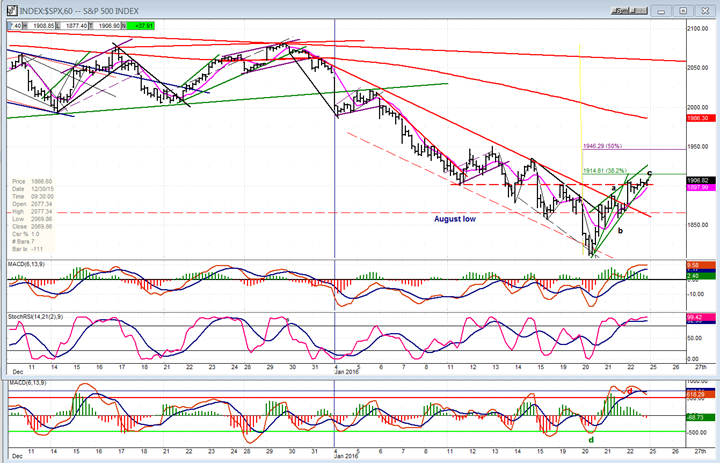The height and width of the screenshot is (463, 720).
Task: Click the magenta 1897.99 price label
Action: [697, 188]
